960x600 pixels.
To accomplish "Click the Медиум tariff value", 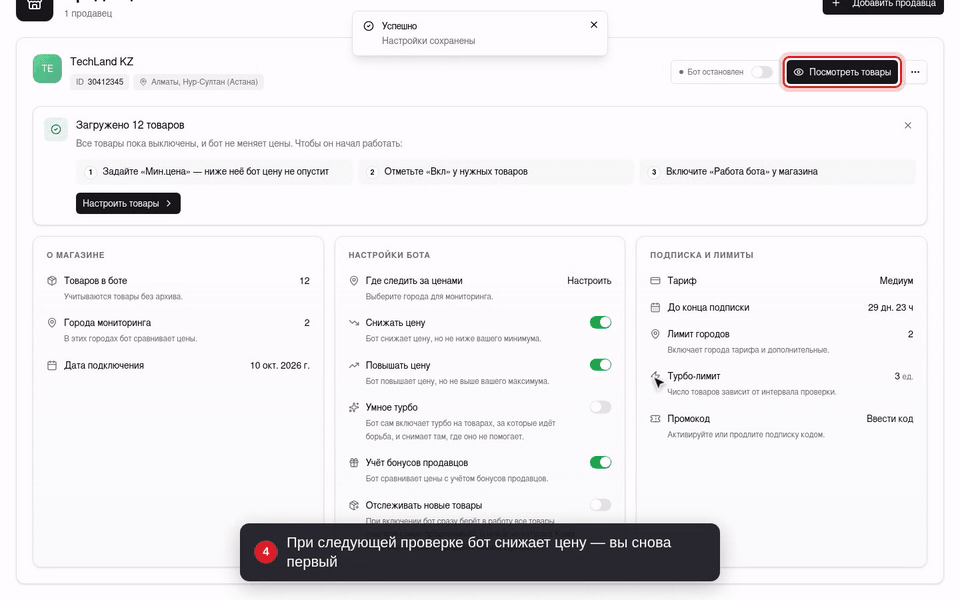I will 896,281.
